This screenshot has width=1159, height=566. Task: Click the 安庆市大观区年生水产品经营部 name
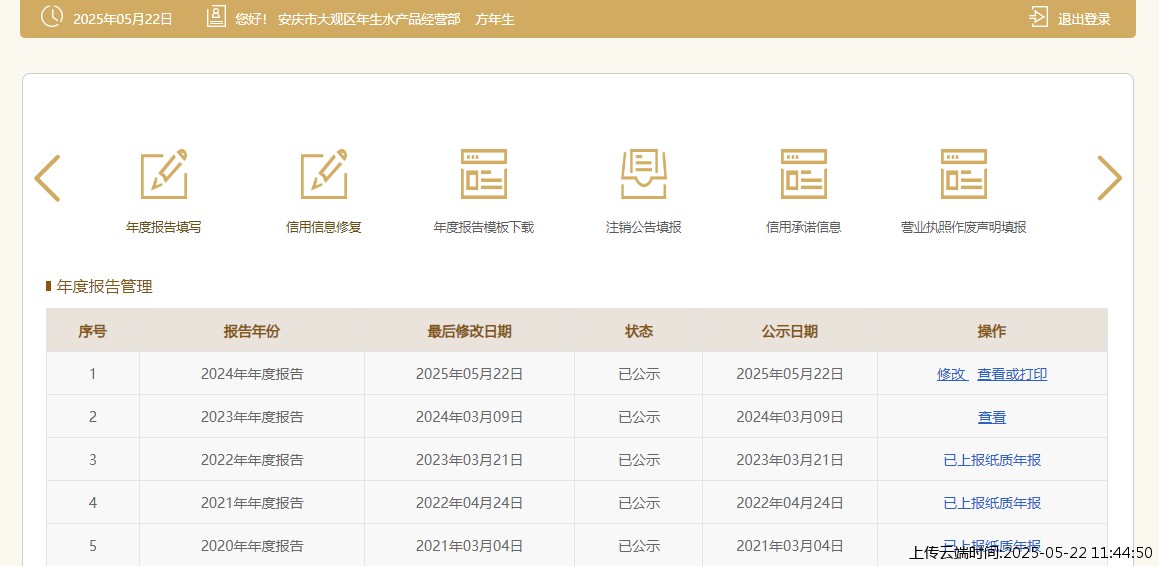(369, 19)
